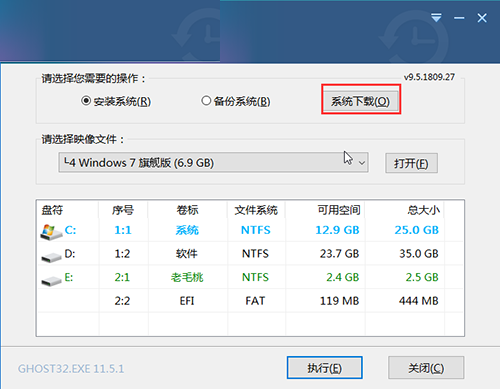Click the GHOST32.EXE 11.5.1 status text
The image size is (500, 389).
pyautogui.click(x=71, y=369)
